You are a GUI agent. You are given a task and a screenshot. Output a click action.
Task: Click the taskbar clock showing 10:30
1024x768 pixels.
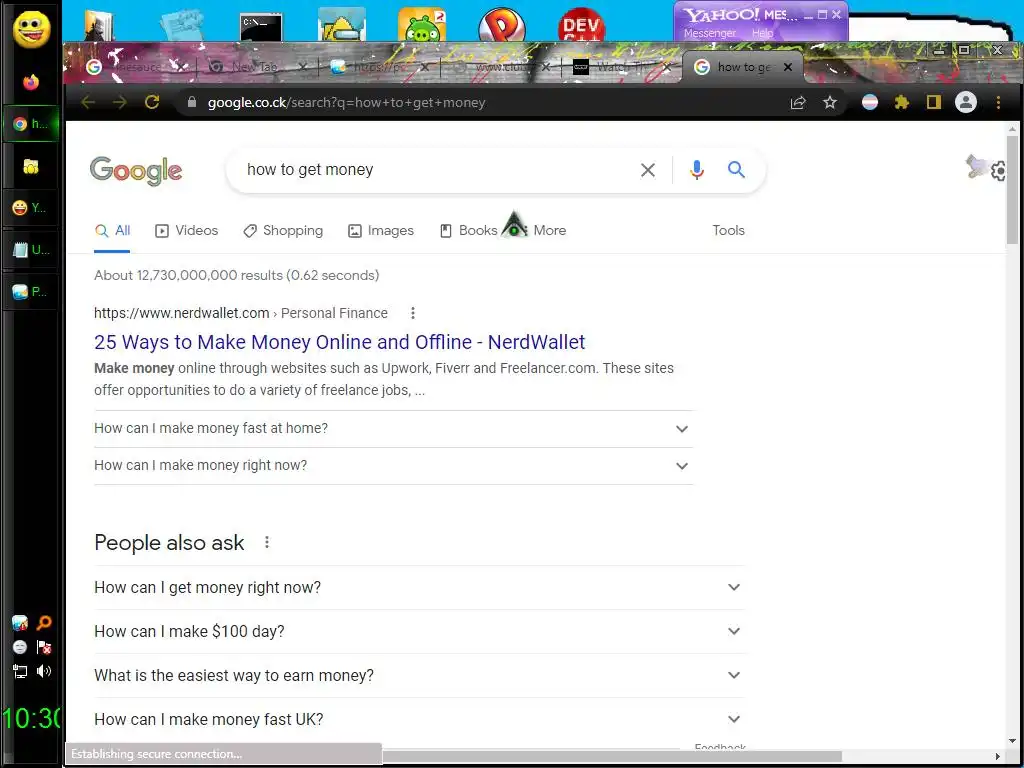coord(31,718)
